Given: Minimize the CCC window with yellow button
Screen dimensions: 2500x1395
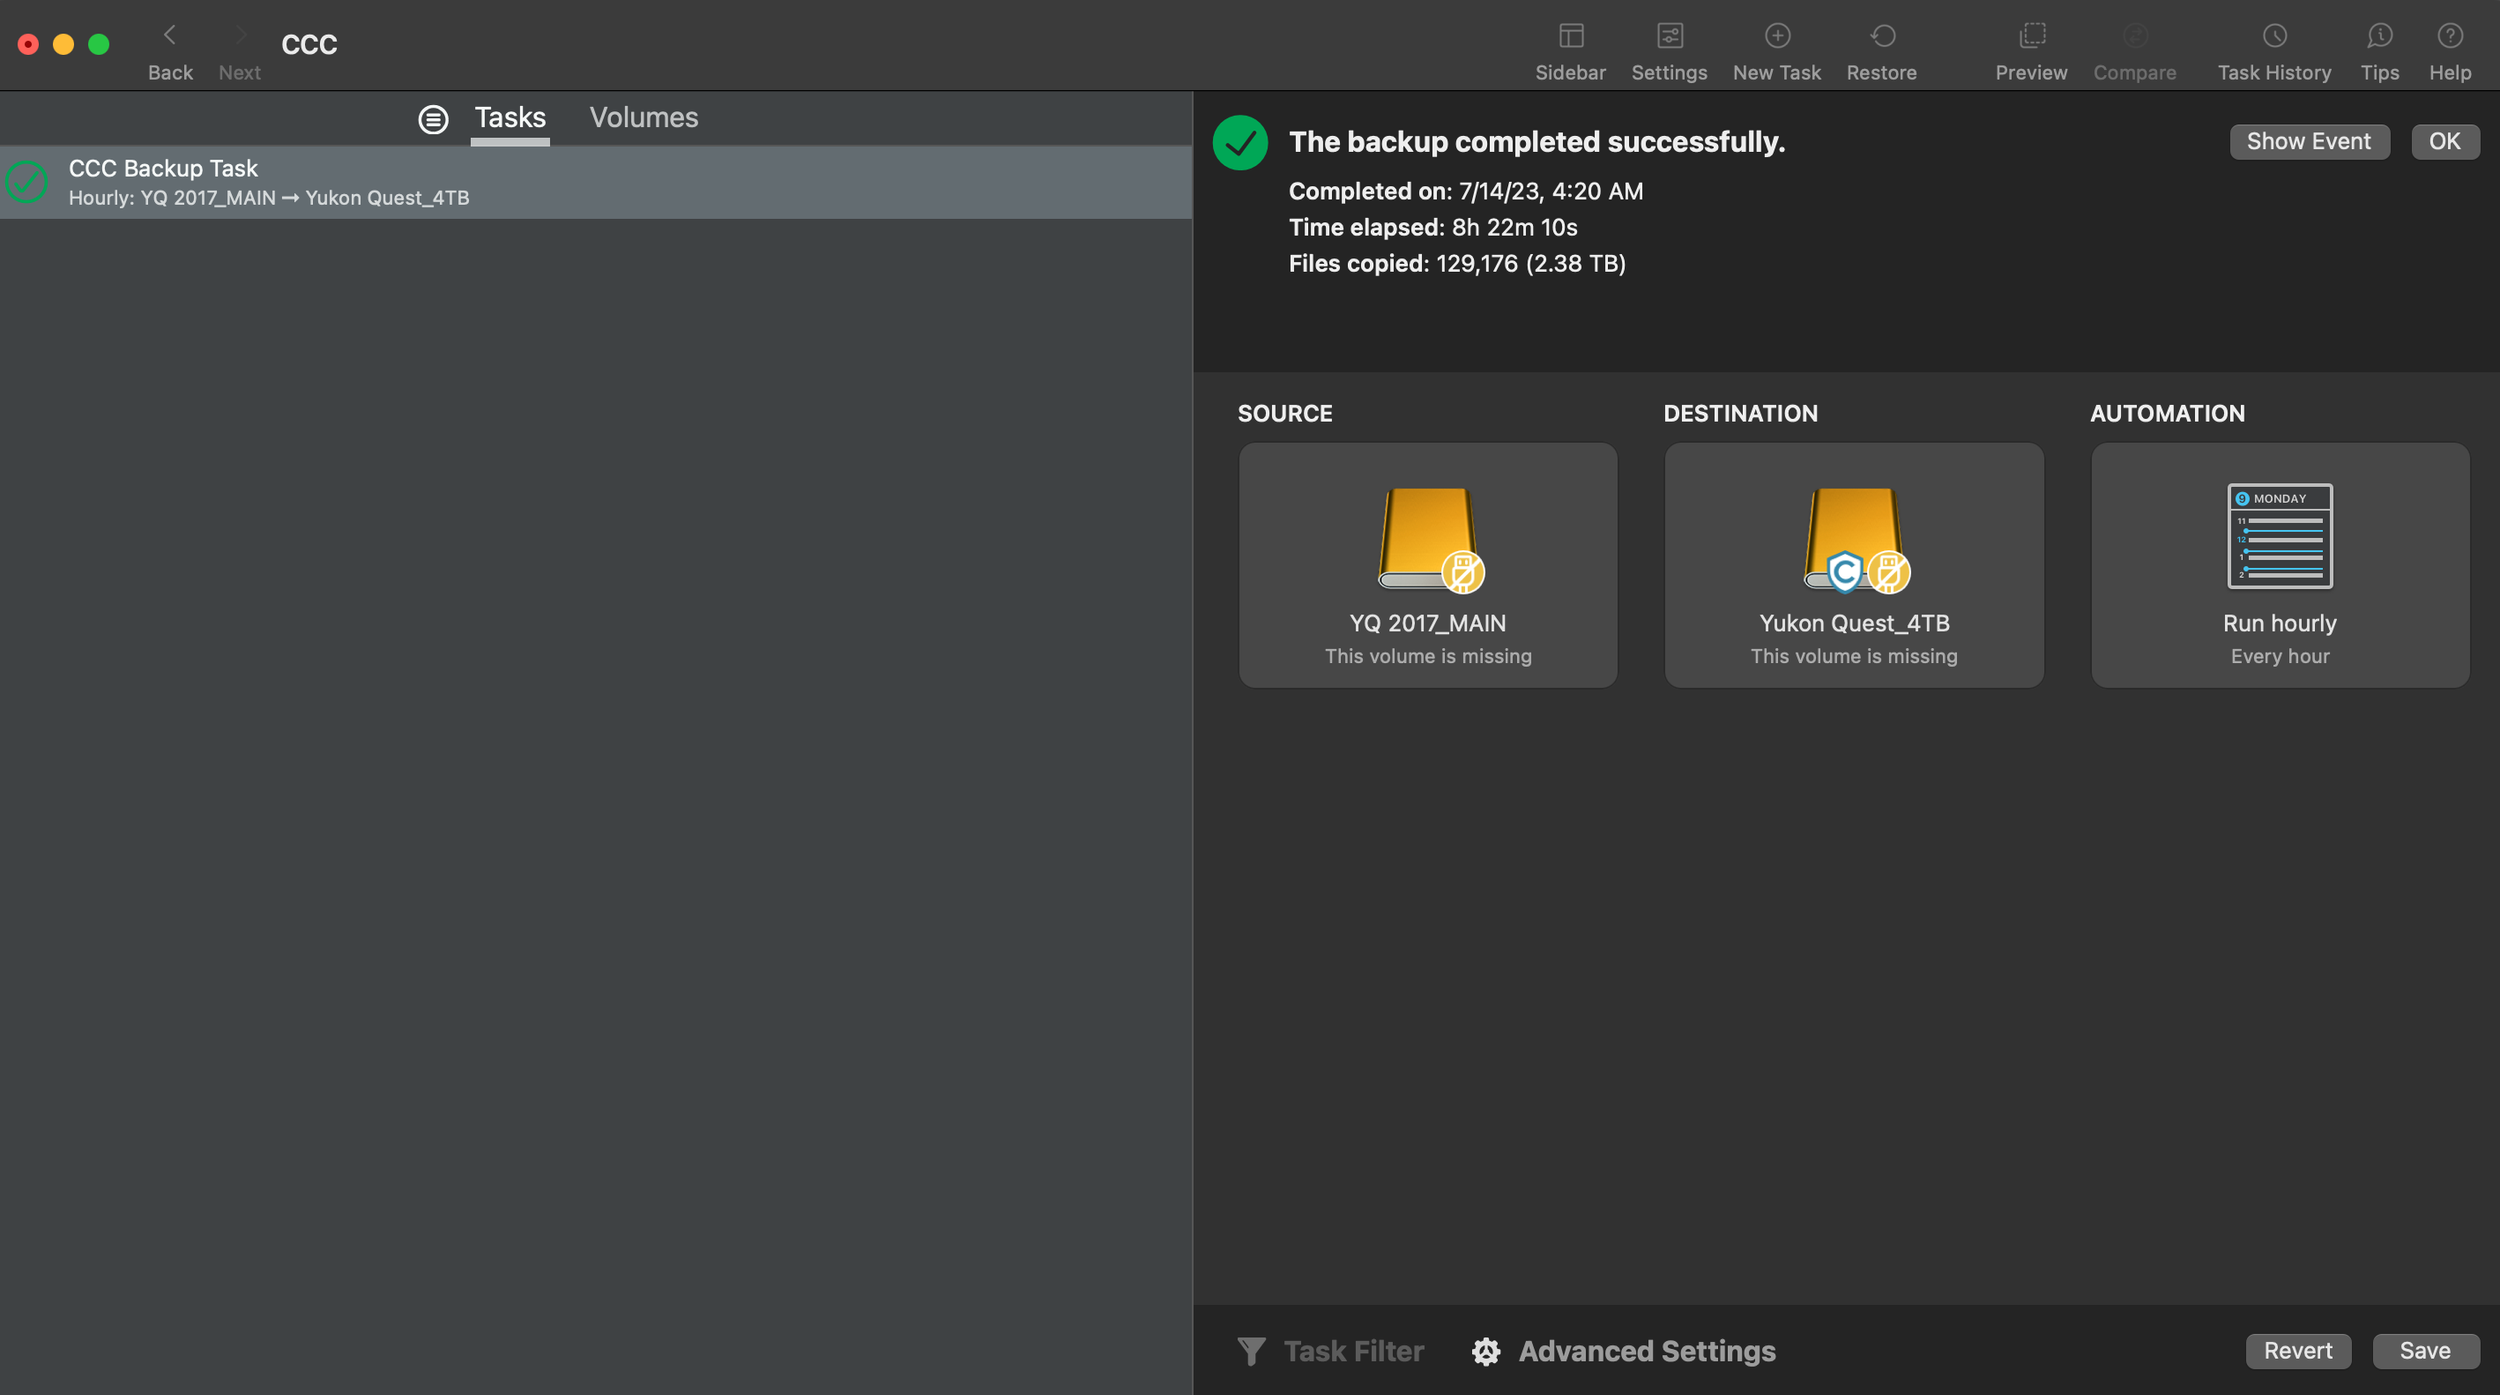Looking at the screenshot, I should coord(63,44).
